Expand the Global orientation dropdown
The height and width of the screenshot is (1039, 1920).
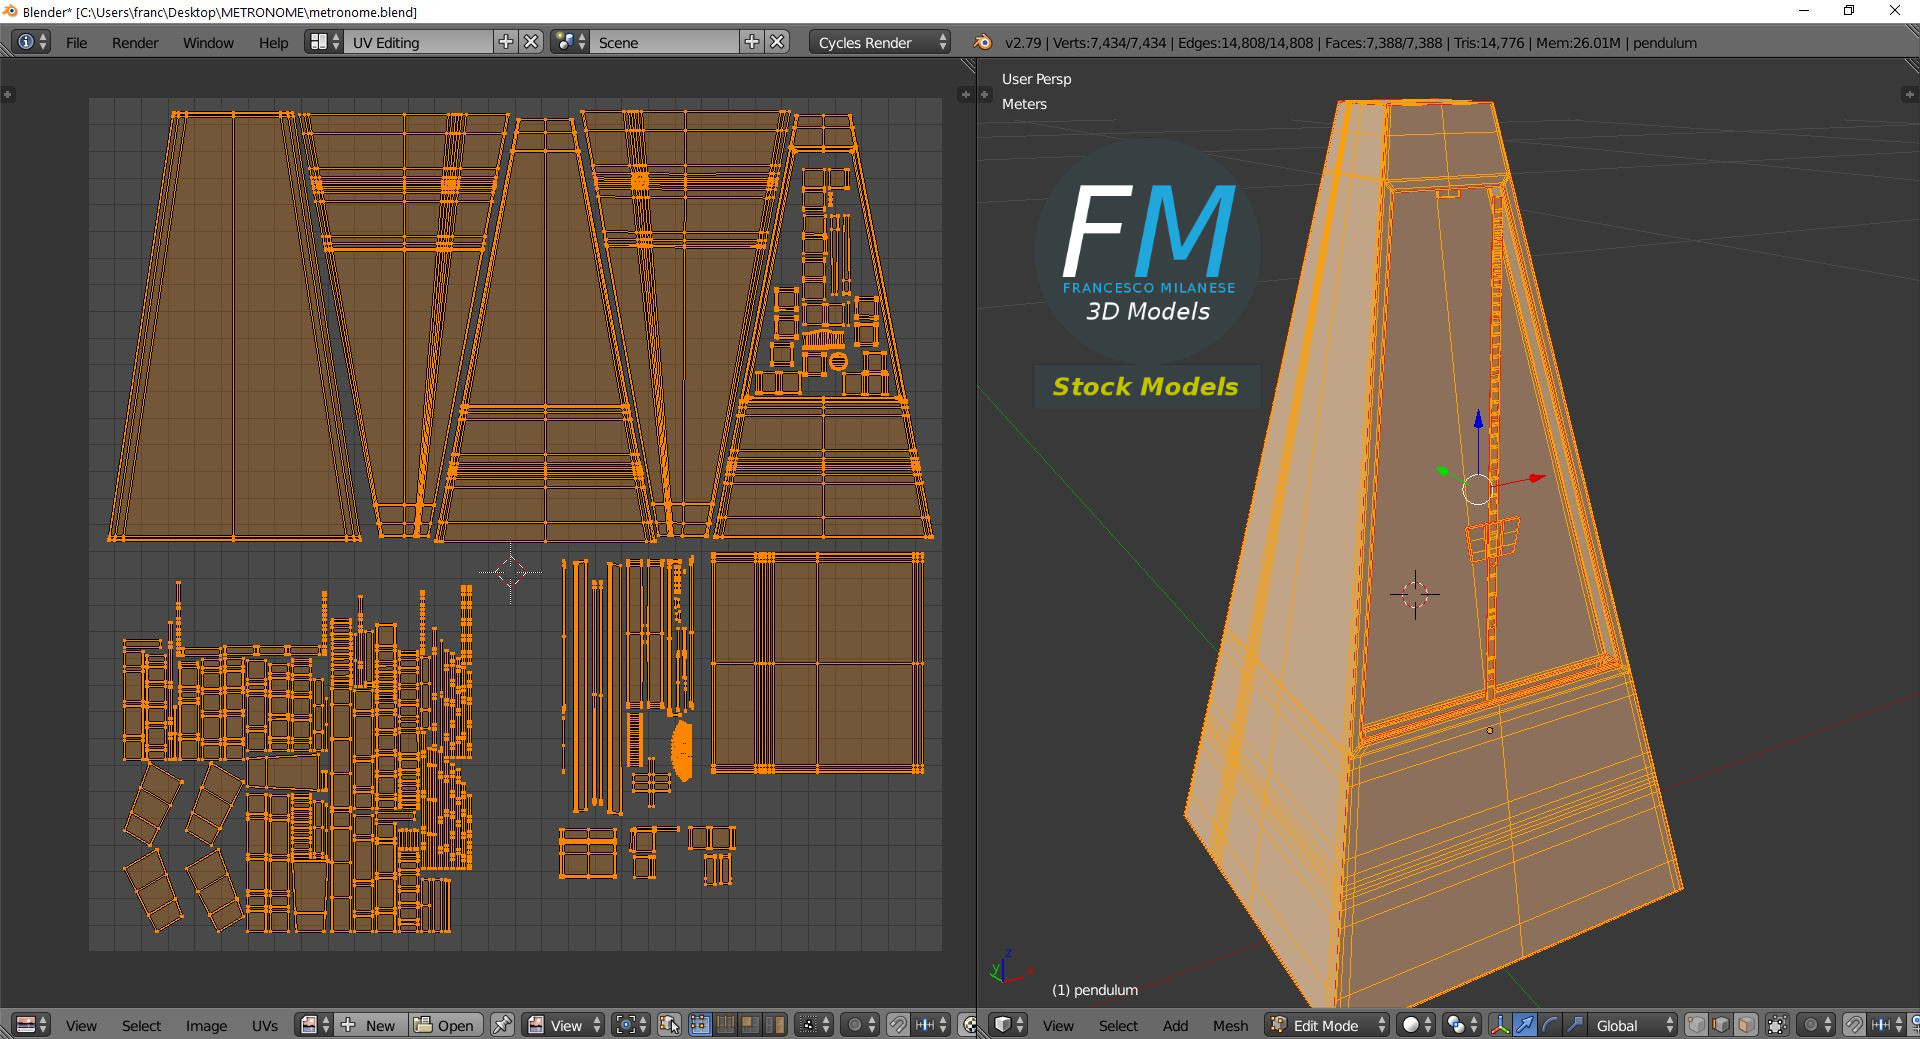[1630, 1025]
